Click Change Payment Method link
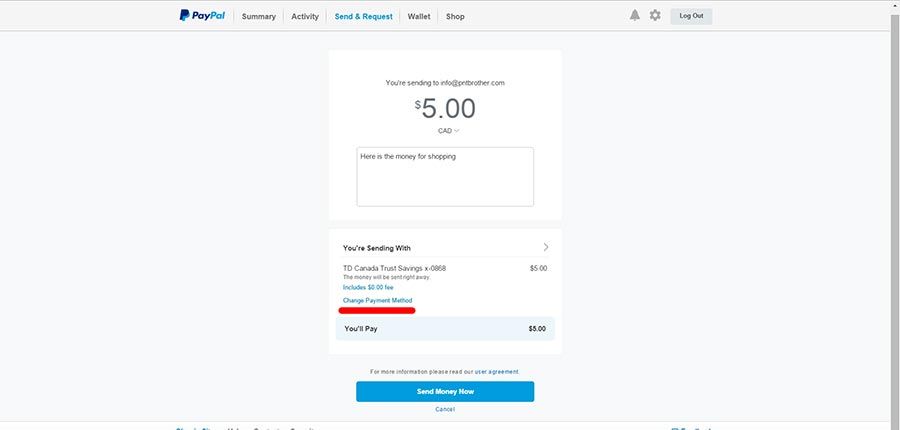This screenshot has width=900, height=430. pos(377,300)
